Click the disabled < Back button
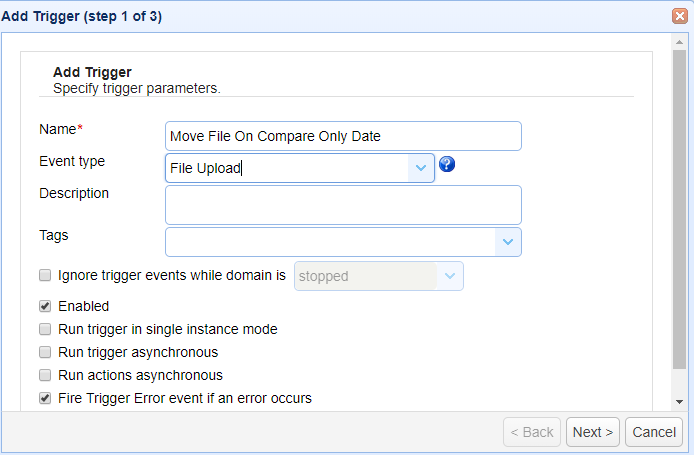This screenshot has height=455, width=694. (x=532, y=432)
